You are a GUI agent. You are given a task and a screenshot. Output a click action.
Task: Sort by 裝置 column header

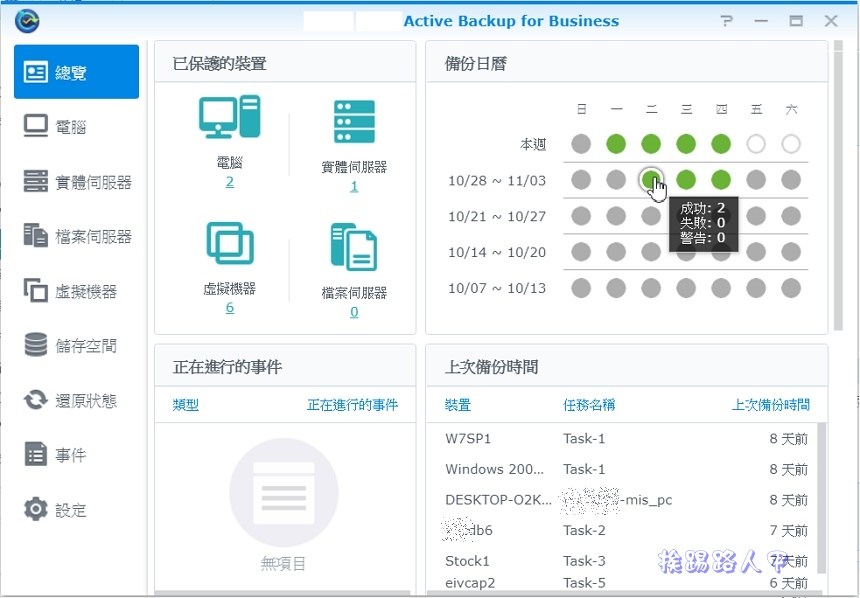[458, 405]
